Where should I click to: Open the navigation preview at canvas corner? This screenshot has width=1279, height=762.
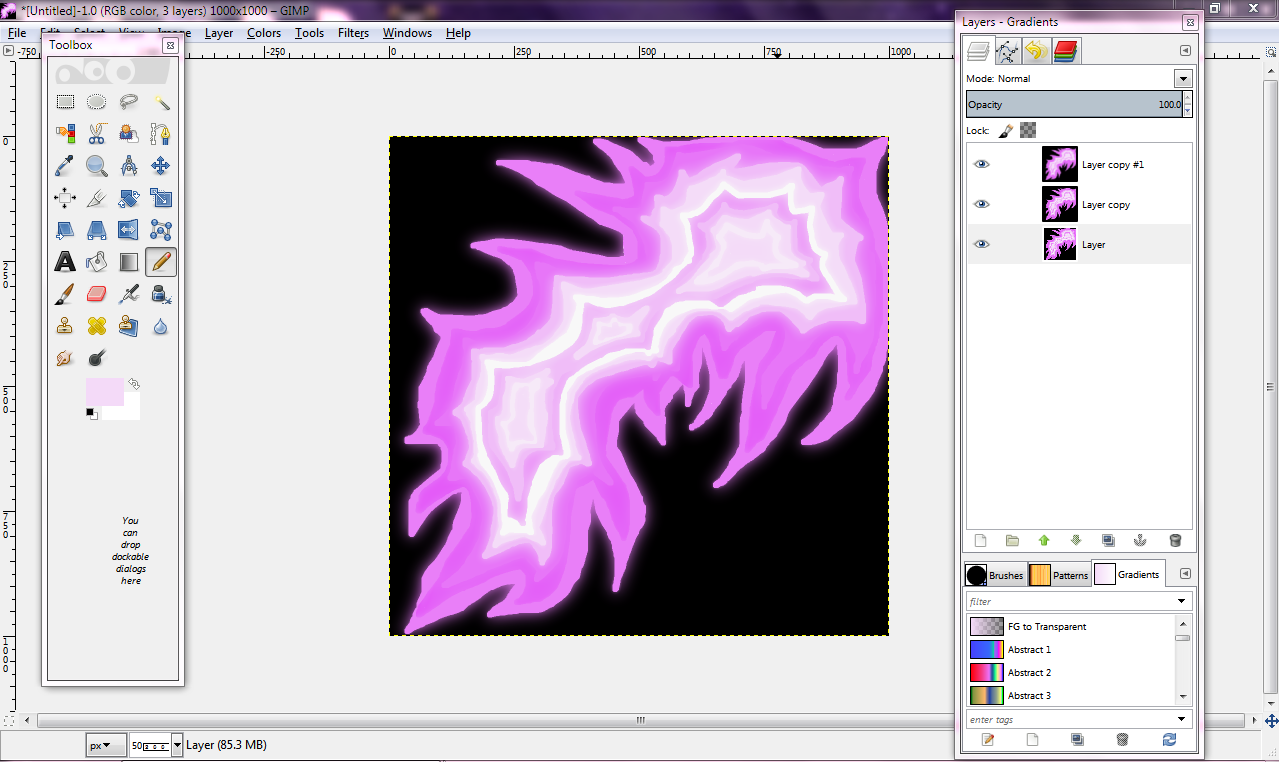[x=1271, y=720]
